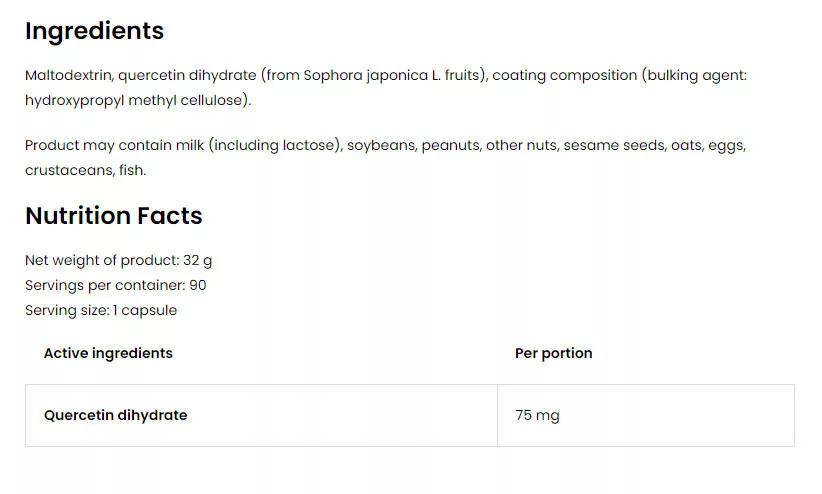
Task: Click the '32 g' weight value
Action: tap(198, 260)
